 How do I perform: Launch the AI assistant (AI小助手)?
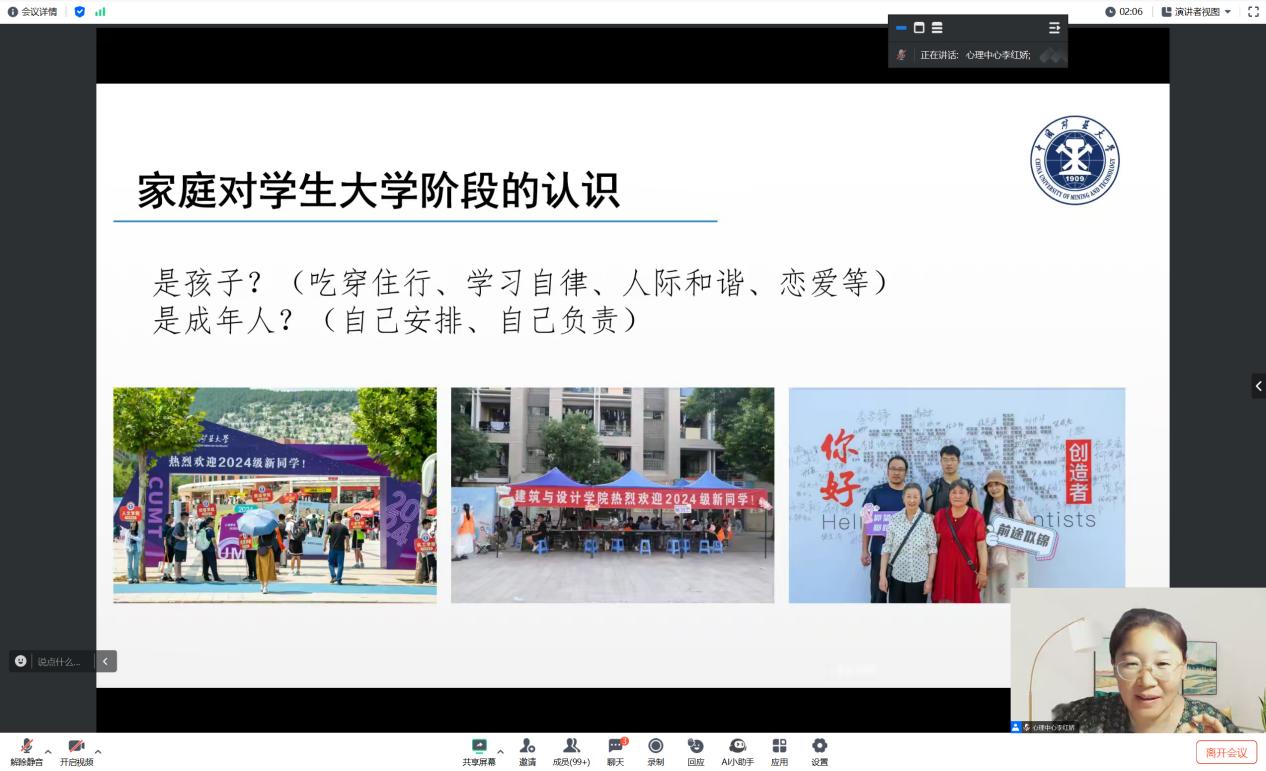pos(738,750)
